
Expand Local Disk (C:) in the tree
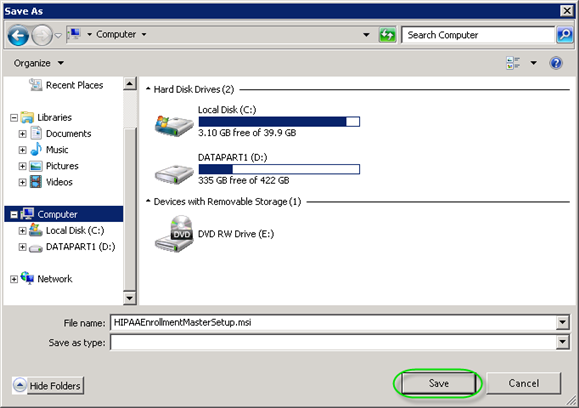pos(23,231)
